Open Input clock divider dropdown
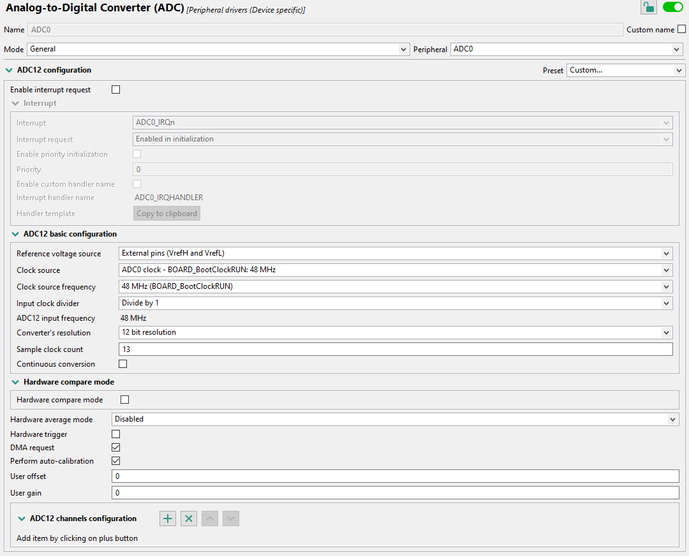The image size is (689, 556). coord(395,303)
